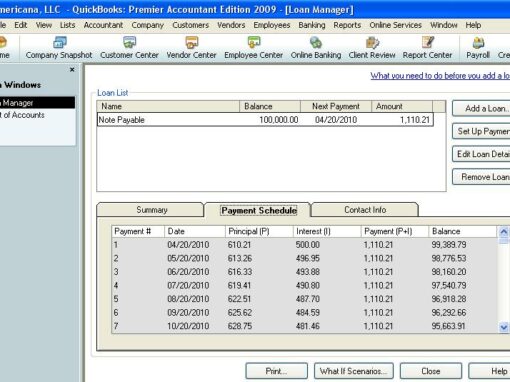The image size is (510, 382).
Task: Open the Edit menu
Action: click(x=21, y=25)
